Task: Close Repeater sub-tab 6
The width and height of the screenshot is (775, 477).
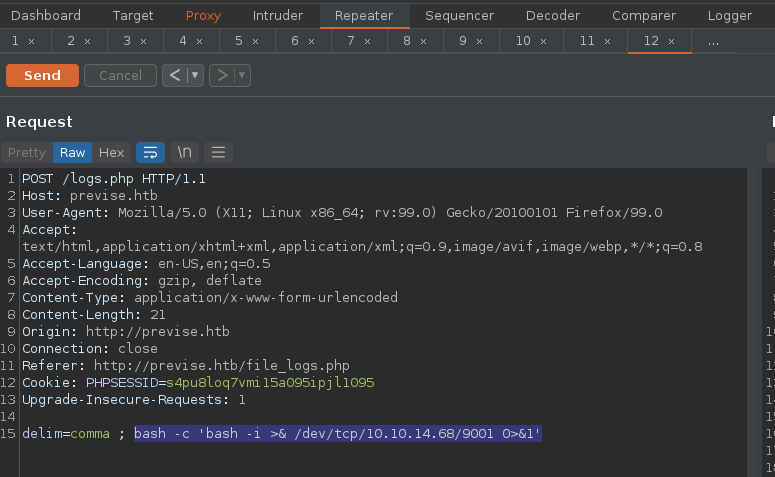Action: coord(311,42)
